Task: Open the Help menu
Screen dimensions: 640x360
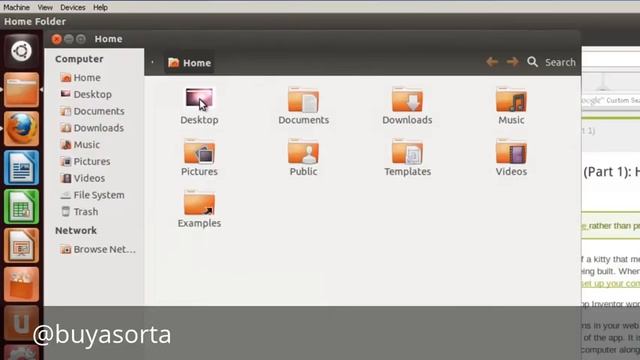Action: pos(100,7)
